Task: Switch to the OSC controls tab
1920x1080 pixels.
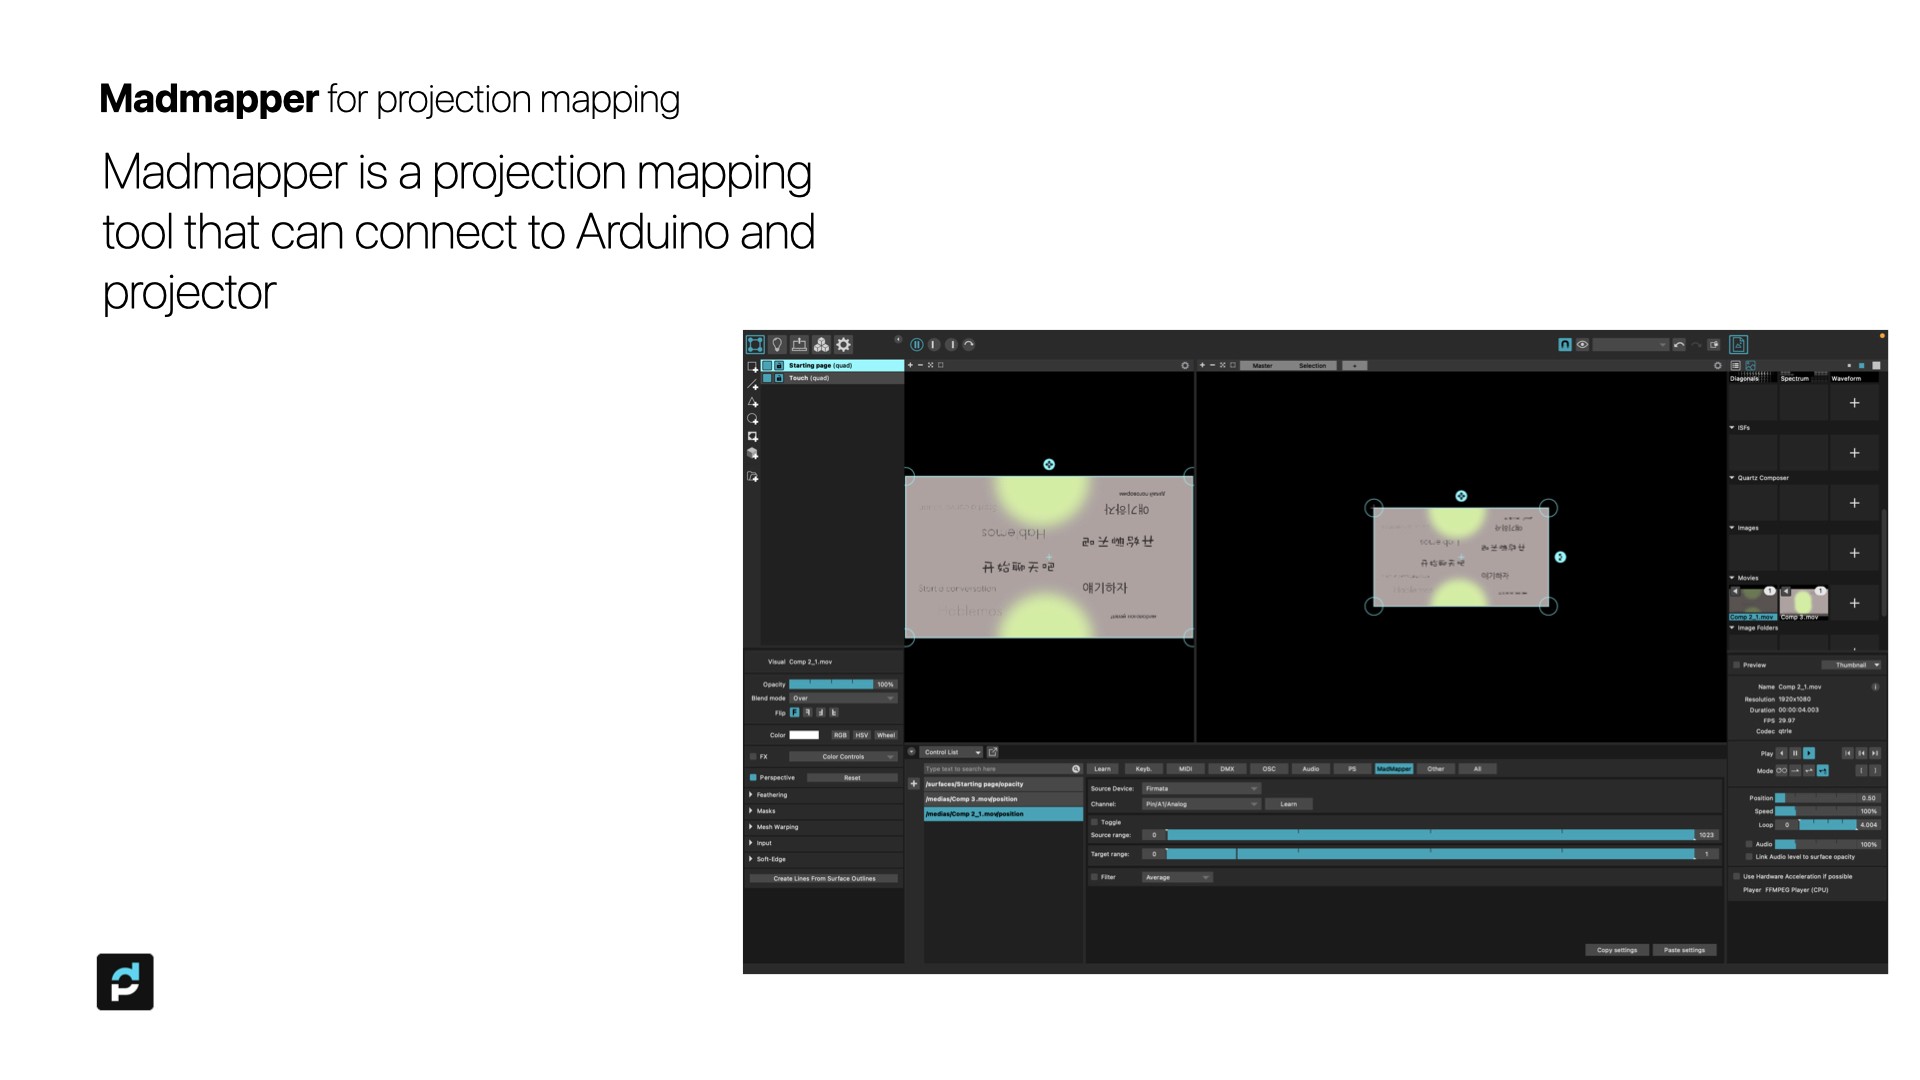Action: 1269,769
